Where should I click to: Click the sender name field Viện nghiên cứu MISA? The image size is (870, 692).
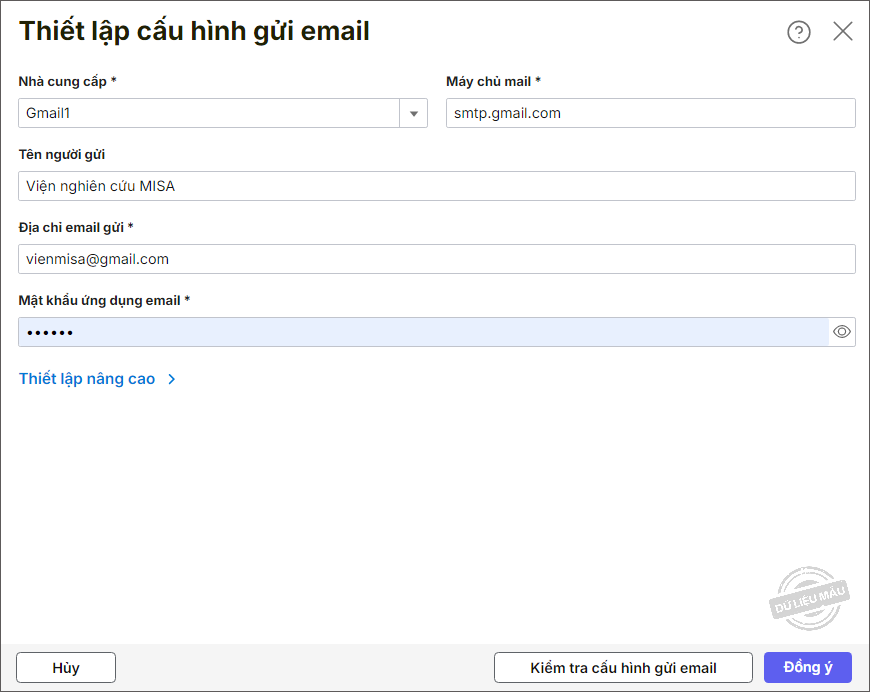(436, 186)
